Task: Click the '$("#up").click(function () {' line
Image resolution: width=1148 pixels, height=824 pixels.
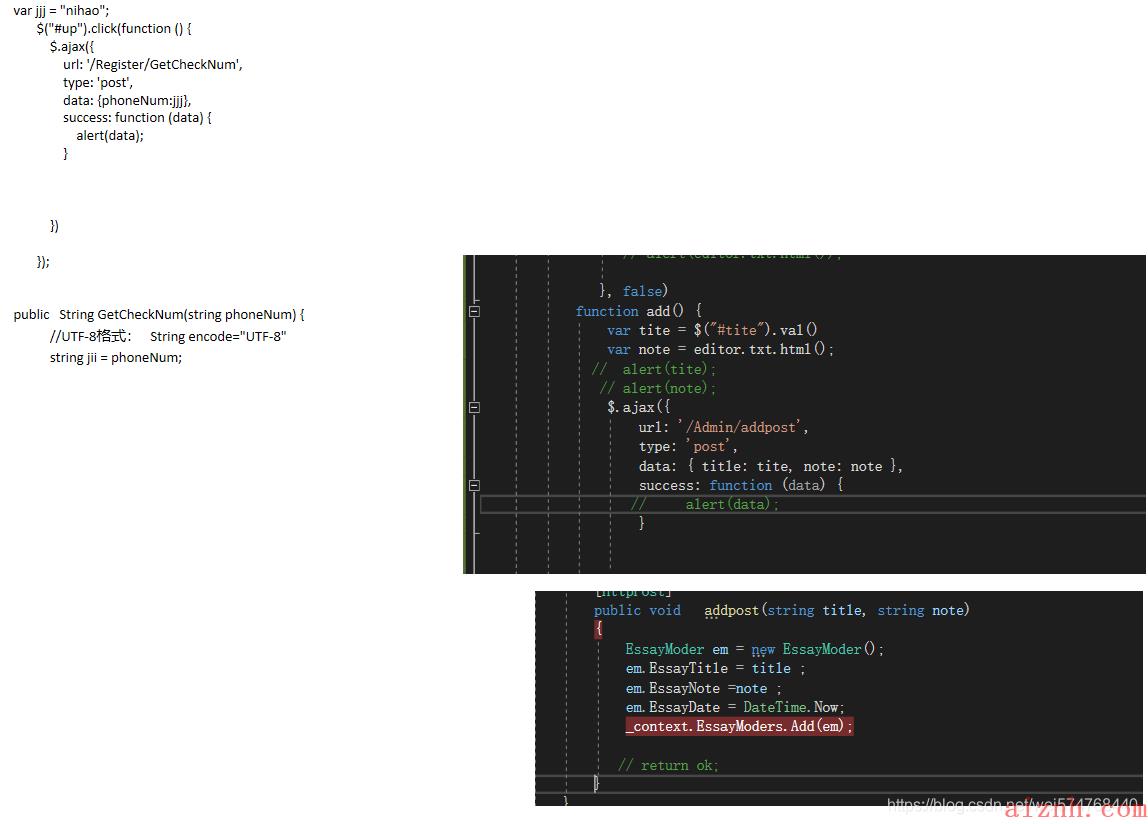Action: point(114,29)
